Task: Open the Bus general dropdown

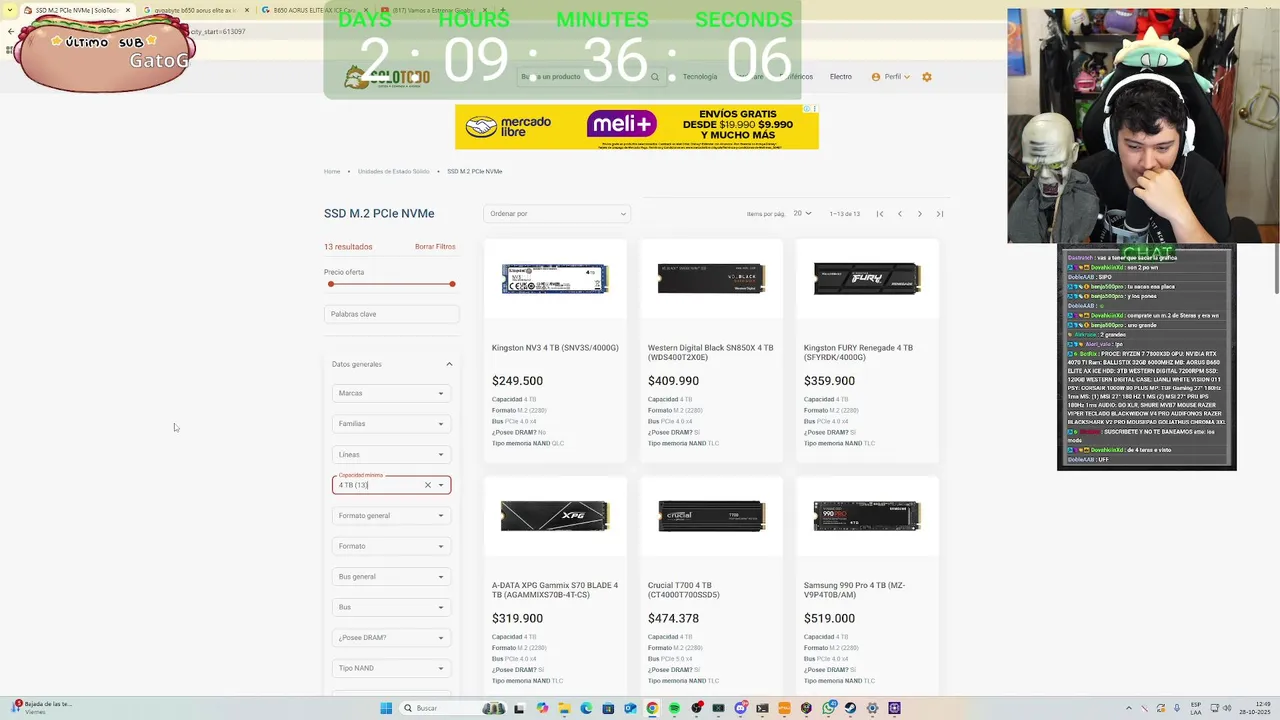Action: pyautogui.click(x=391, y=577)
